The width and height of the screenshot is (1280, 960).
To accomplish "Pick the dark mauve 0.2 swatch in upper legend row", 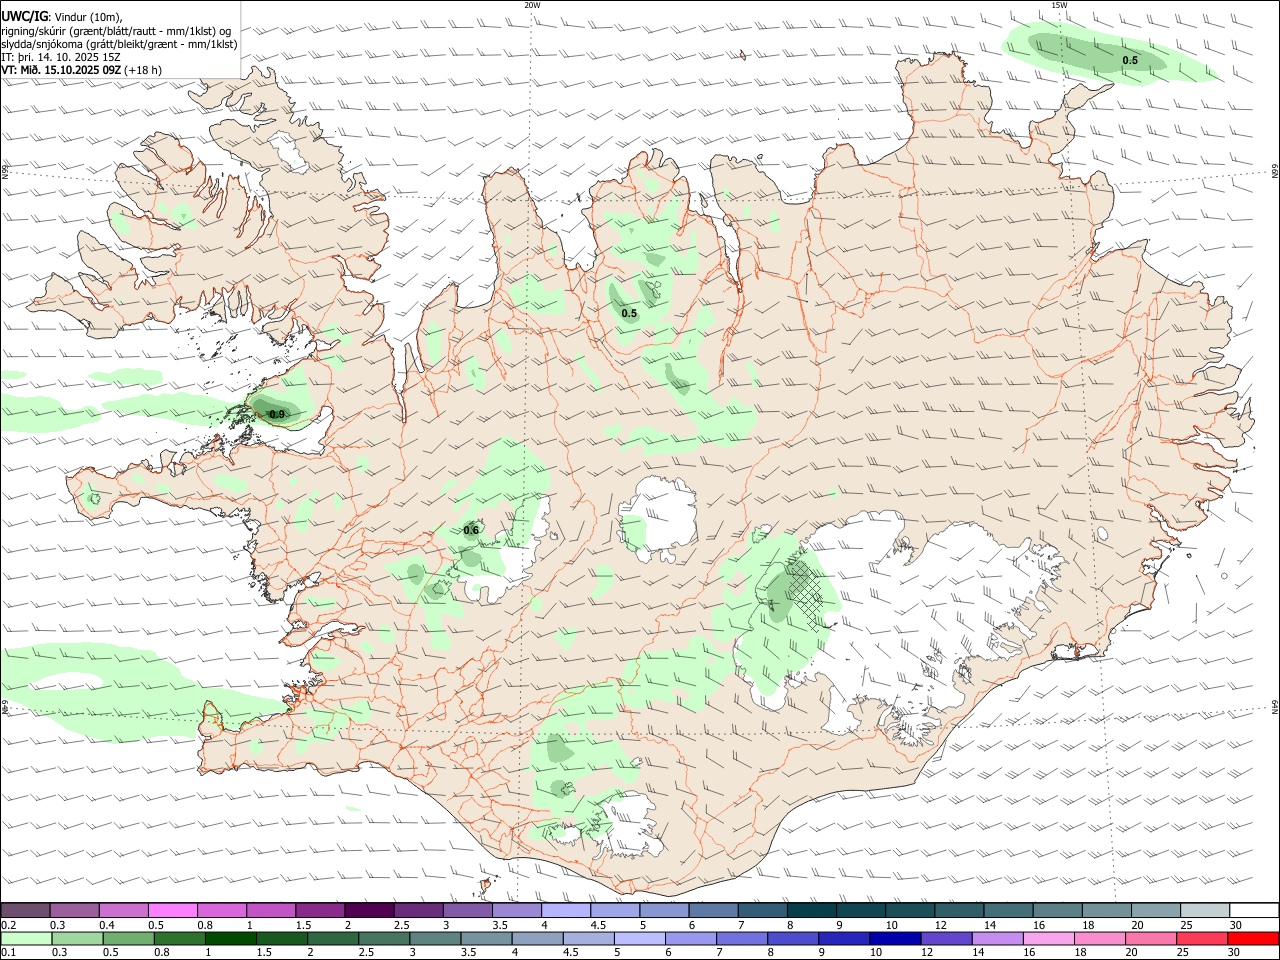I will (x=25, y=911).
